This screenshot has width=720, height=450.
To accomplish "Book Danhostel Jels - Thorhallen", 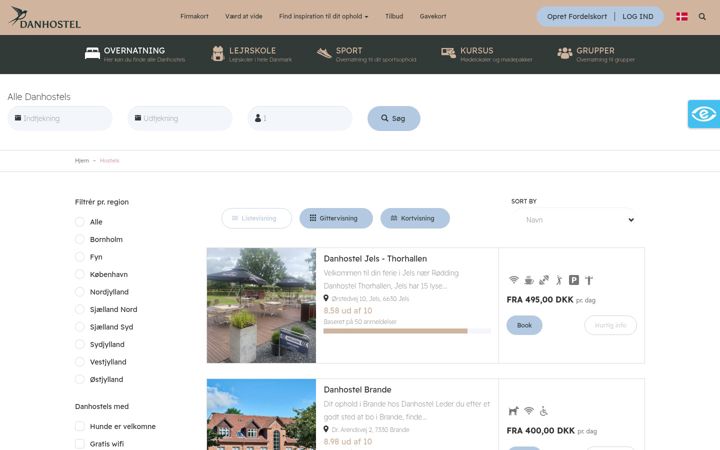I will pos(524,325).
